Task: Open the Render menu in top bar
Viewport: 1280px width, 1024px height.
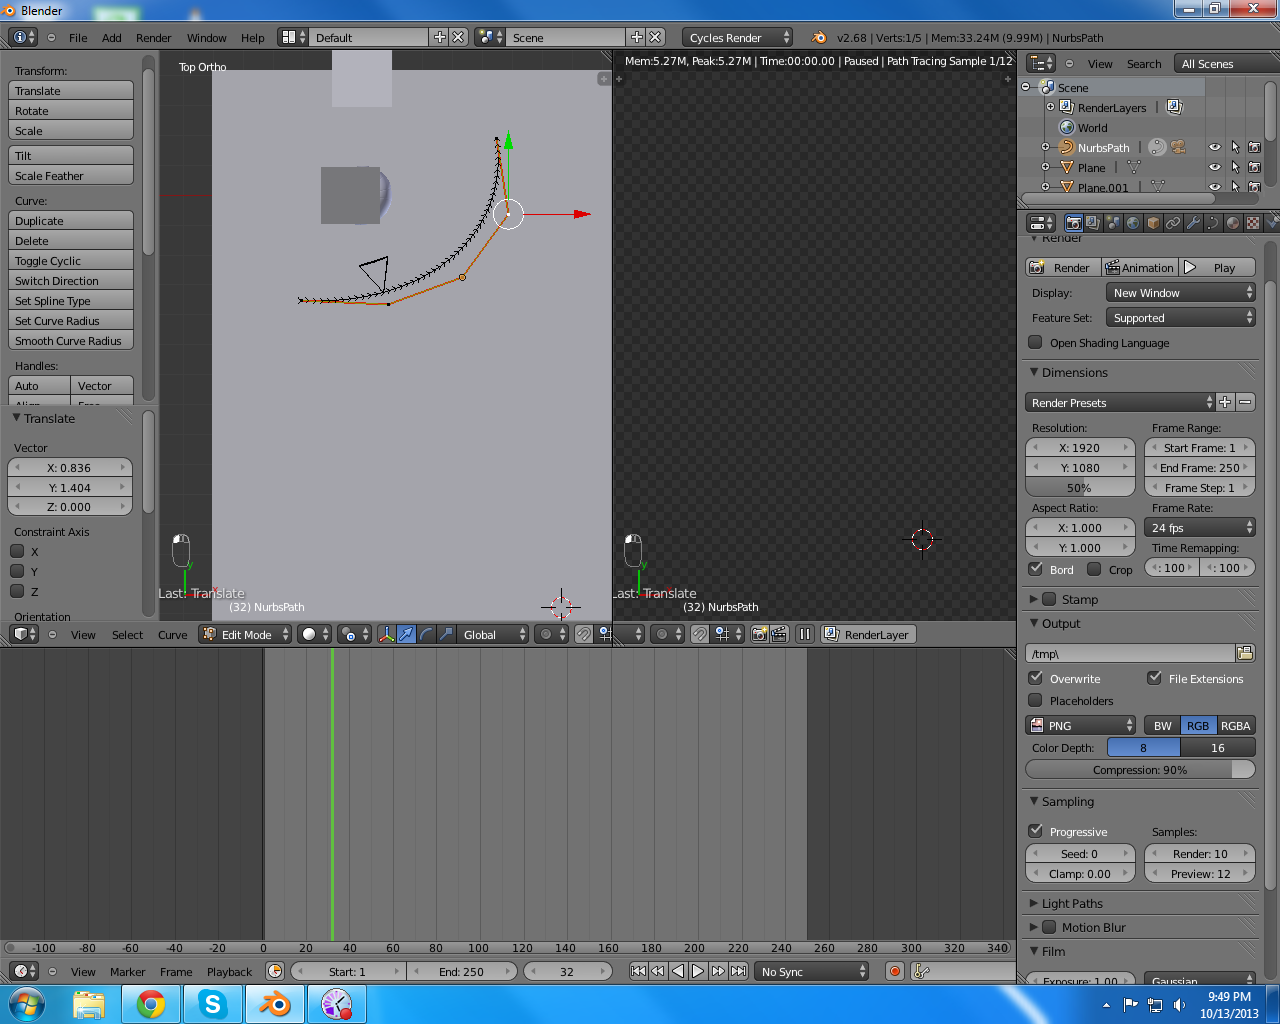Action: (x=153, y=37)
